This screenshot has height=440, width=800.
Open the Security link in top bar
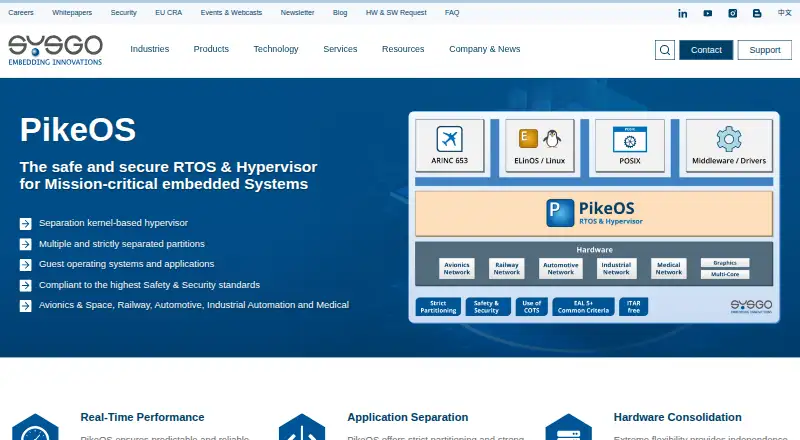click(x=123, y=13)
